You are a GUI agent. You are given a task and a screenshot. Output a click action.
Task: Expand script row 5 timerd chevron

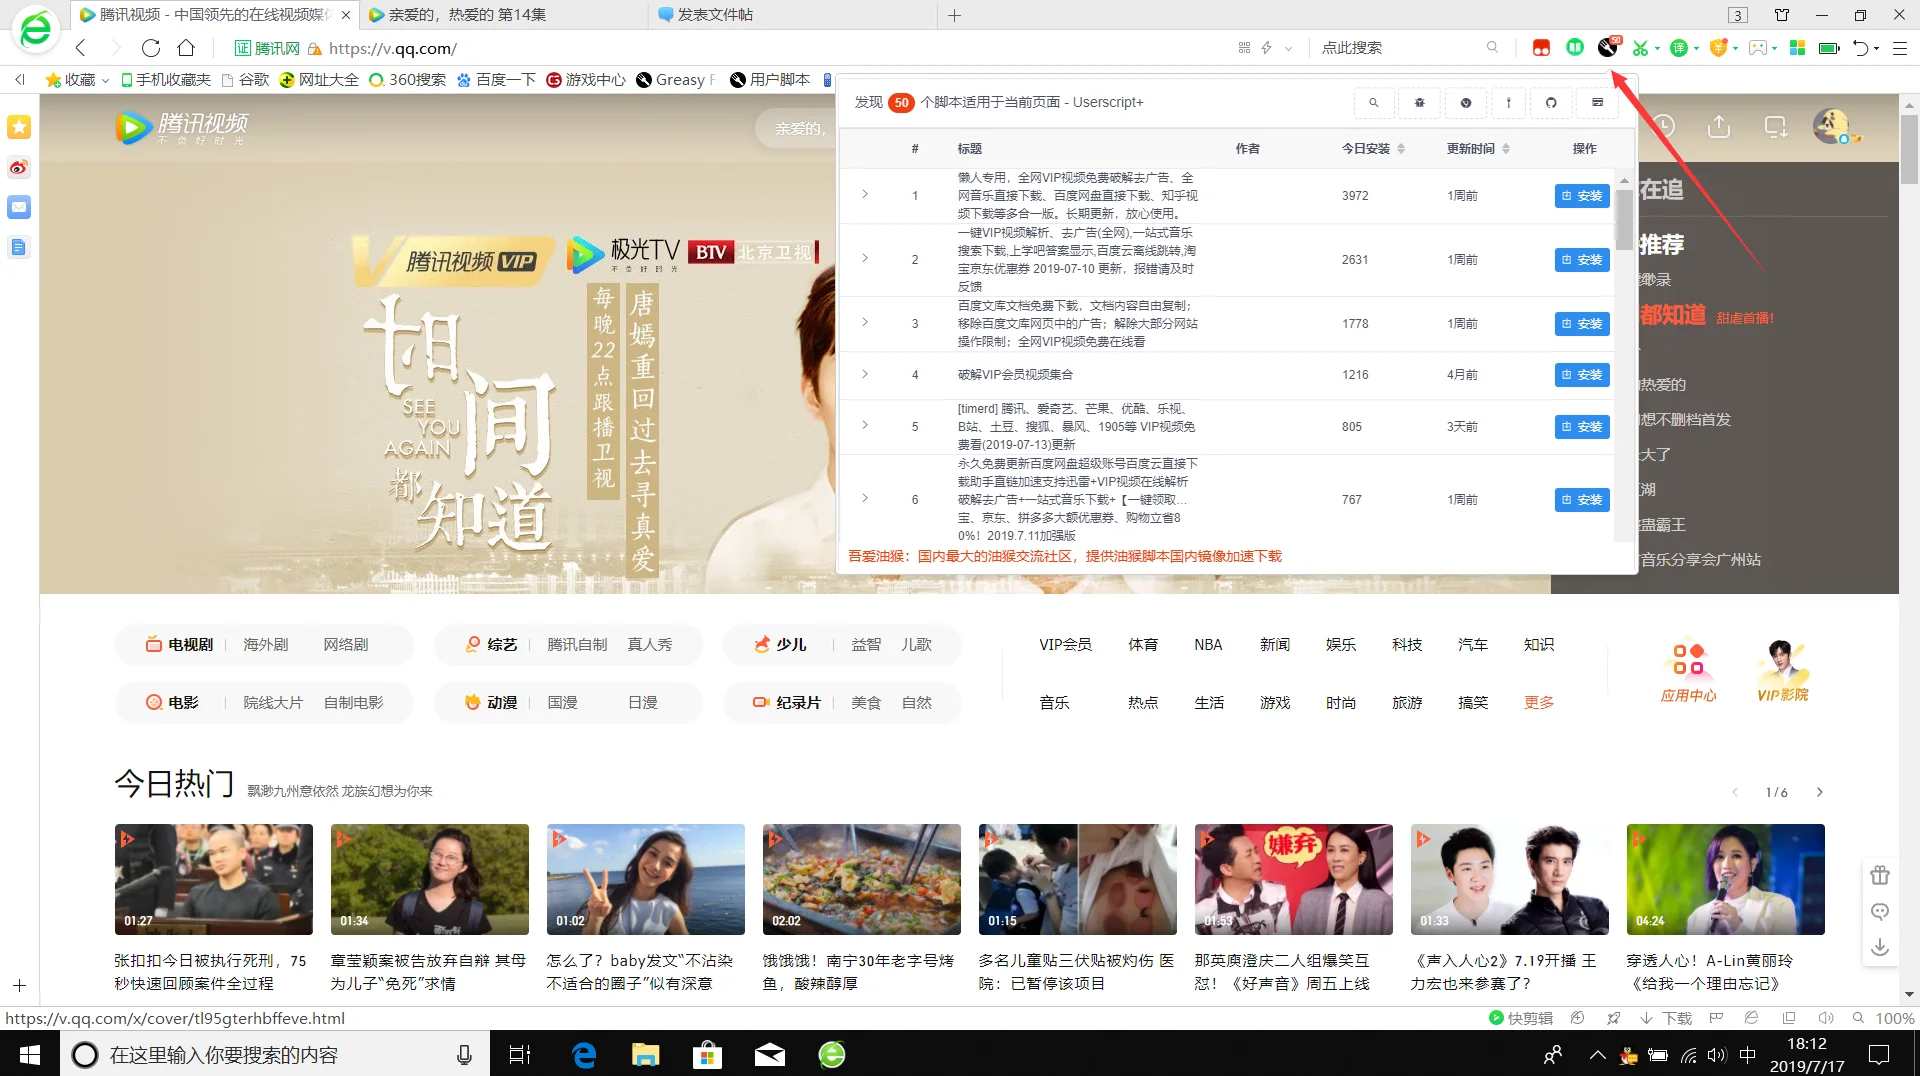coord(865,425)
